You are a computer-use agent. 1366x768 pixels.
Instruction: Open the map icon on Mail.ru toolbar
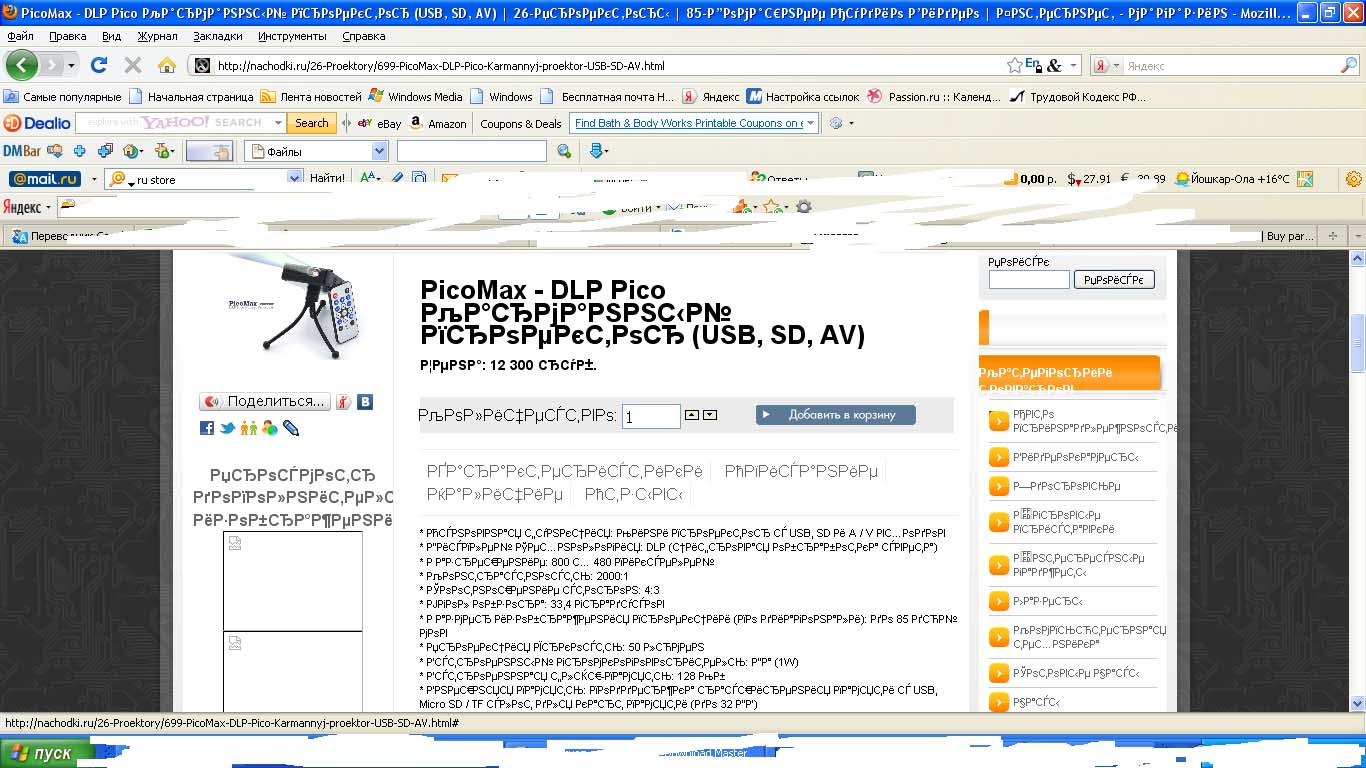[1305, 179]
